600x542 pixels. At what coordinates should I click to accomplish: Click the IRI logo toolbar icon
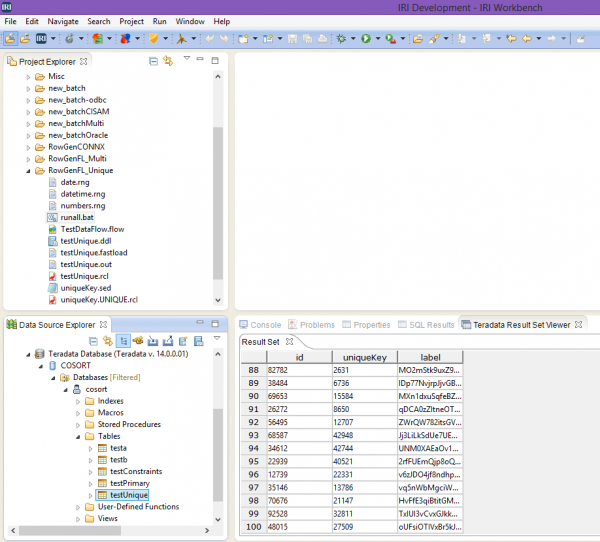[41, 38]
